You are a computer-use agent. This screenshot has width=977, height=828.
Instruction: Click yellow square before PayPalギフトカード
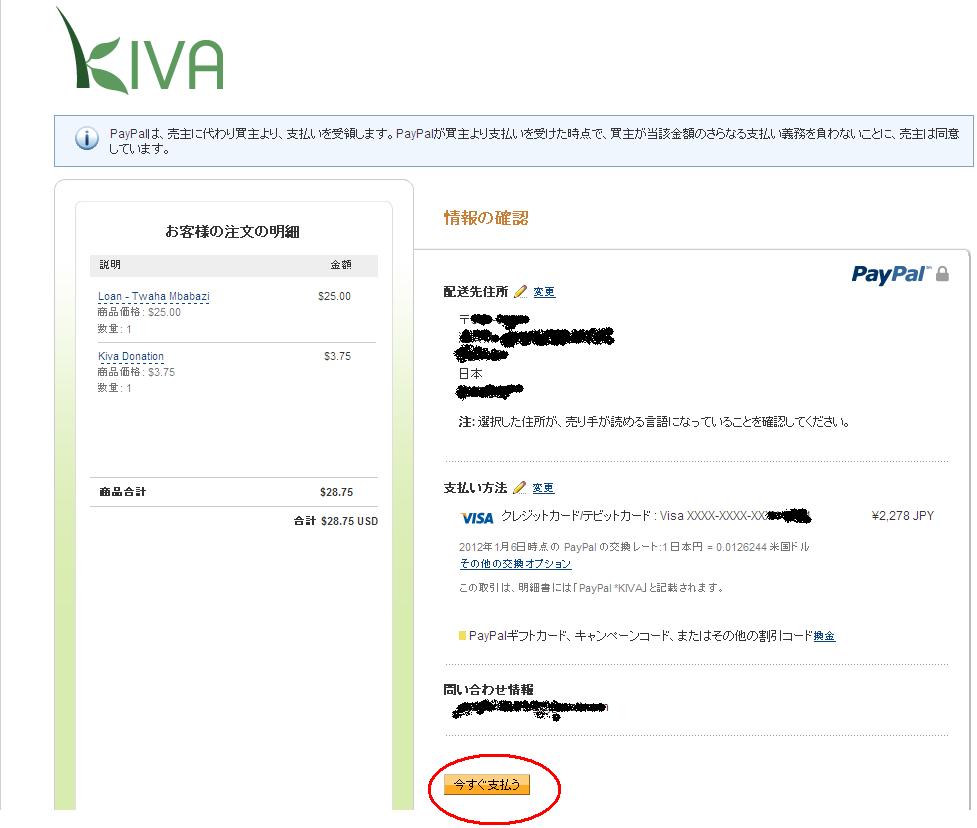tap(462, 635)
